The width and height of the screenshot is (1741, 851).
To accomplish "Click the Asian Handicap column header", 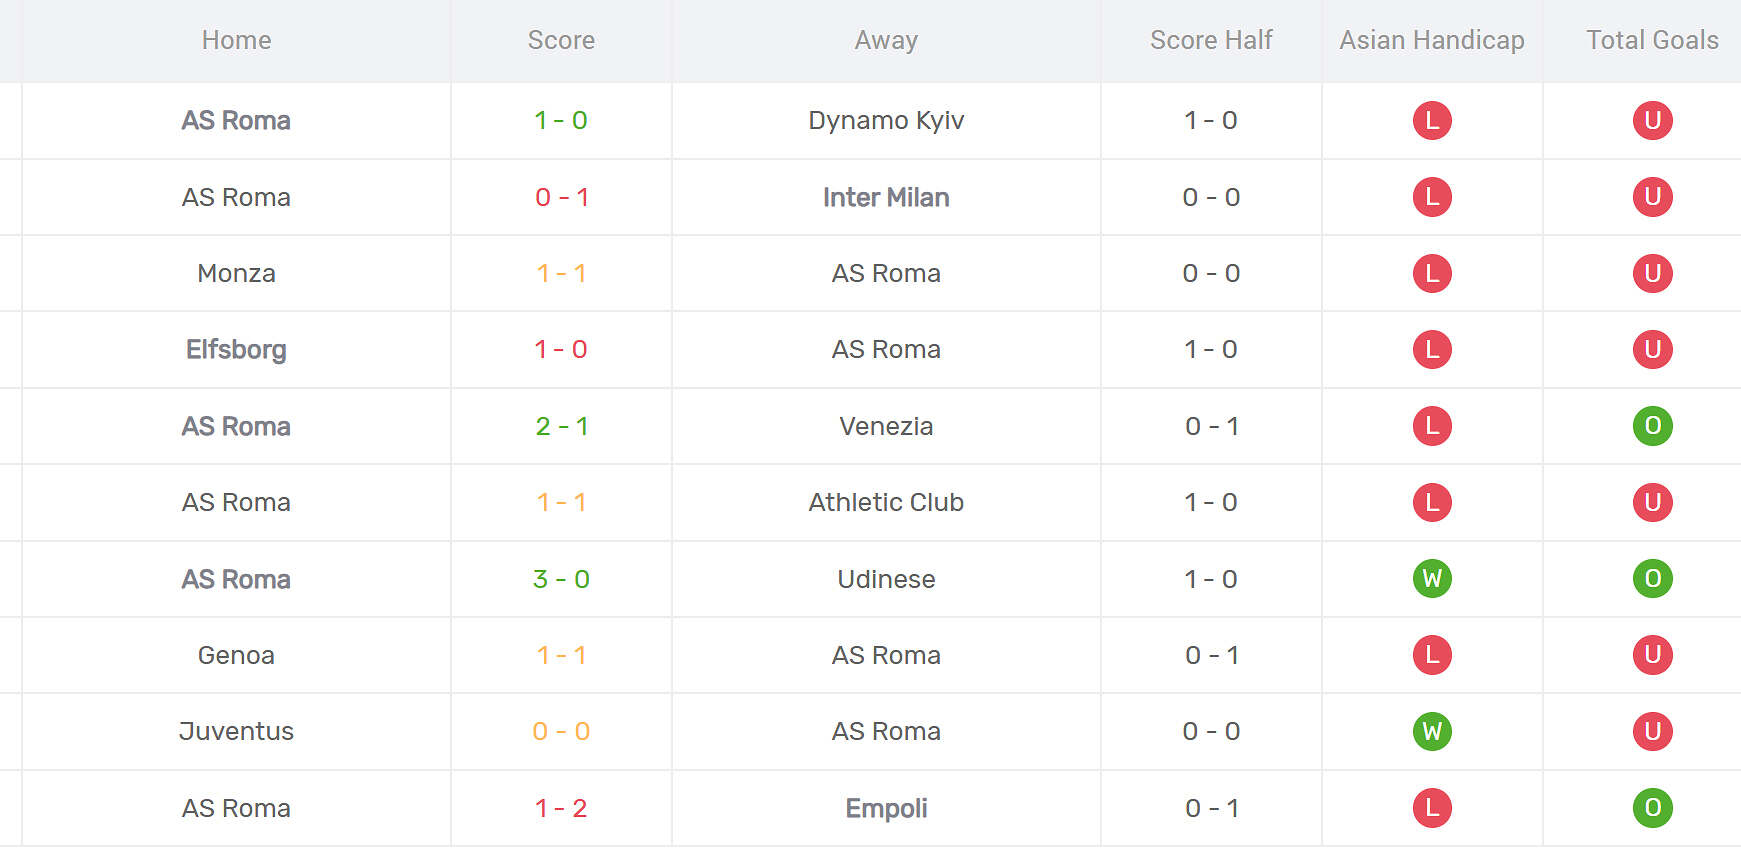I will (1431, 40).
